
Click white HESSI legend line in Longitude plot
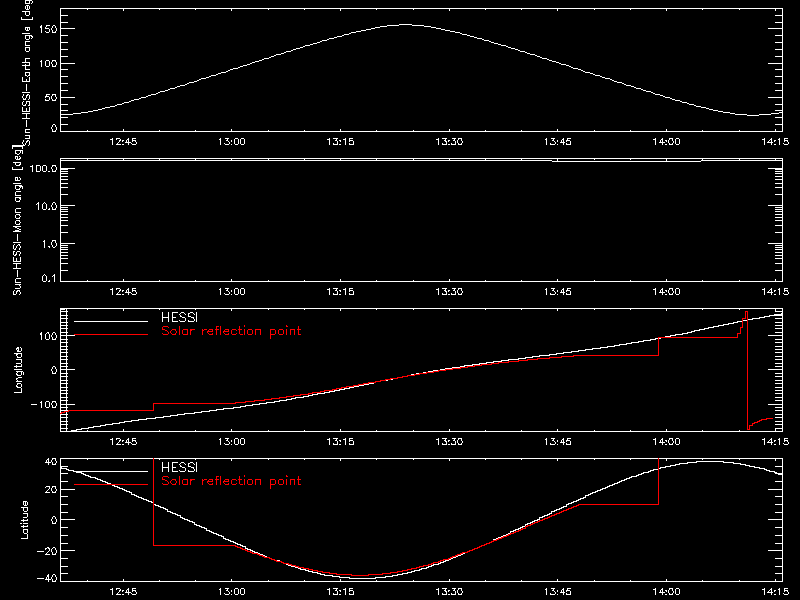coord(111,321)
